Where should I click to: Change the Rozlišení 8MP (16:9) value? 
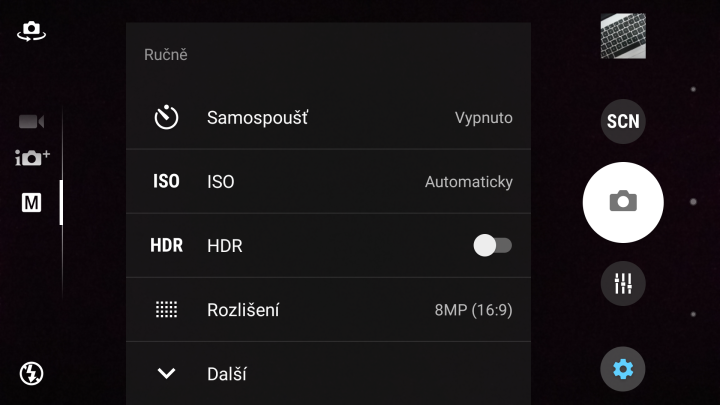point(473,310)
